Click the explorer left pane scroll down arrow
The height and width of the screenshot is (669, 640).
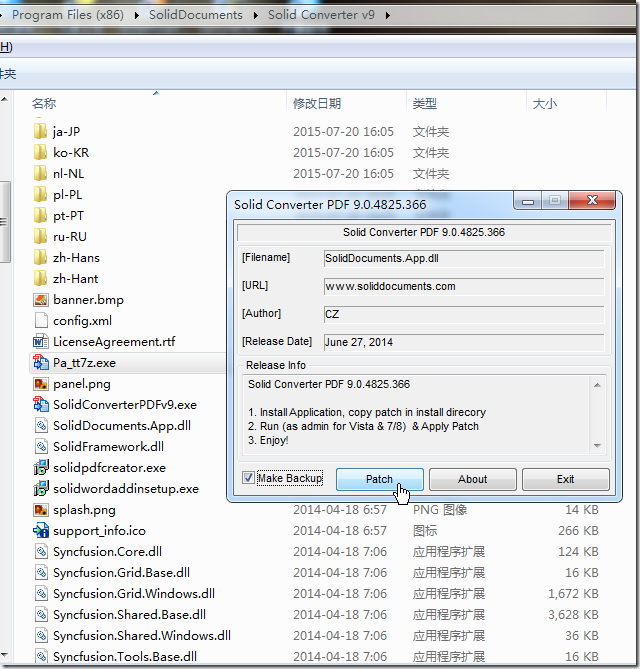point(4,654)
